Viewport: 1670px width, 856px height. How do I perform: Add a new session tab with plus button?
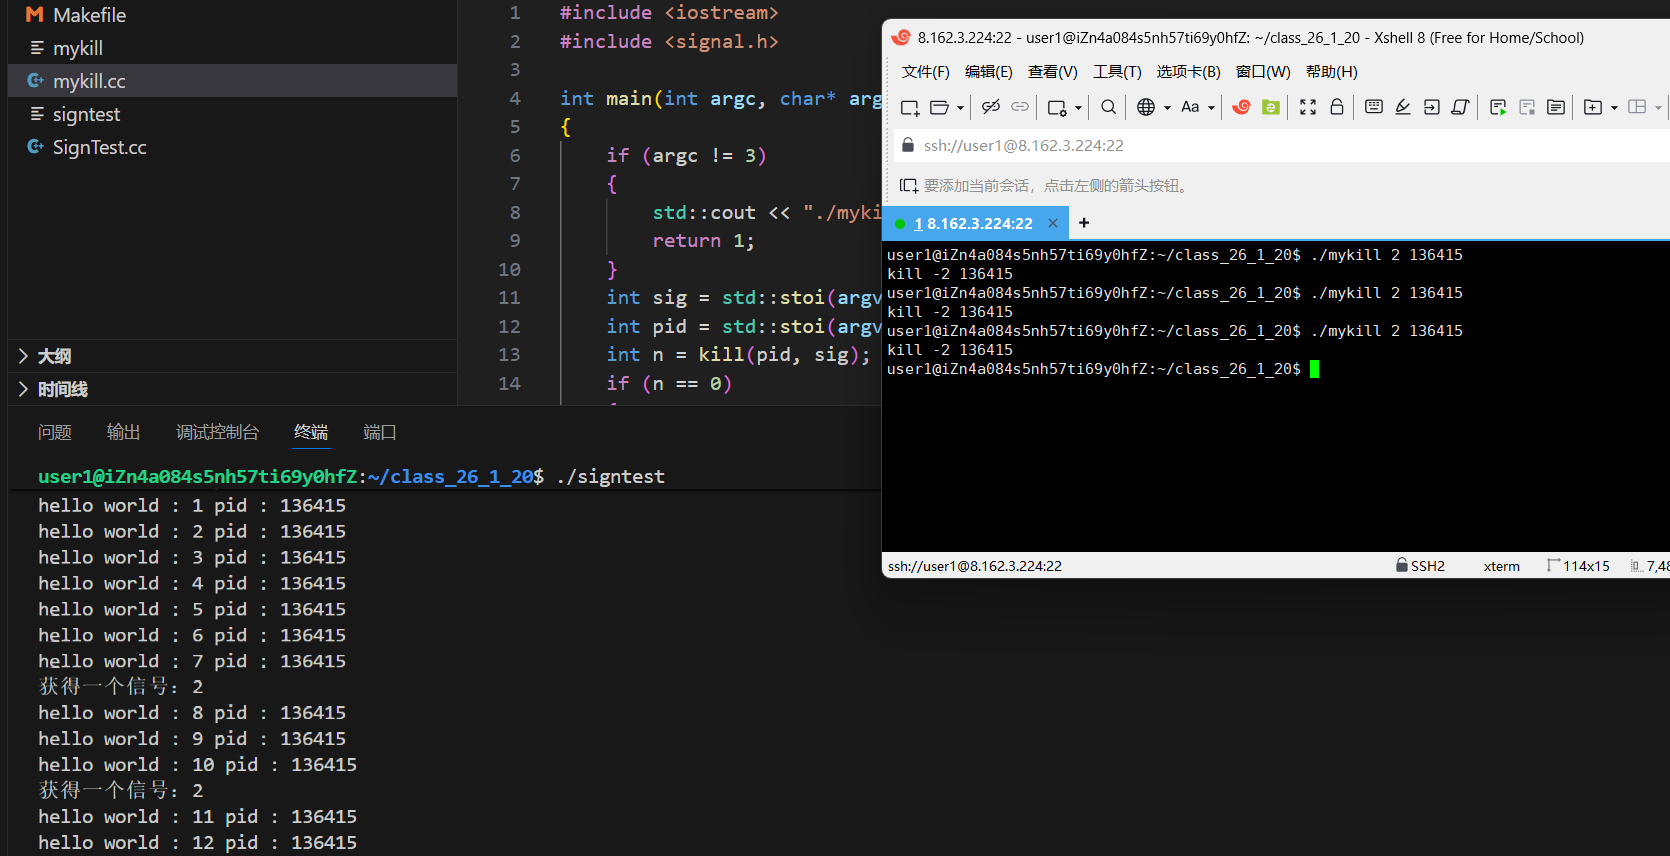pyautogui.click(x=1084, y=223)
